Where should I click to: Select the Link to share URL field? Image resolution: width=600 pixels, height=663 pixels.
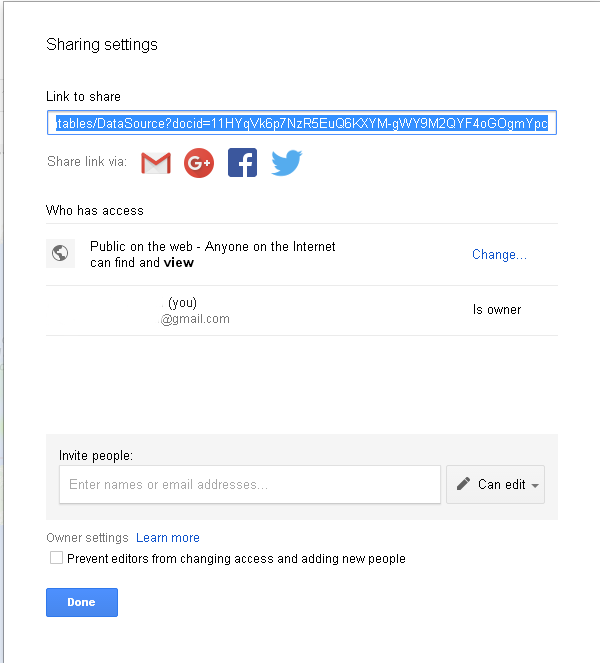(301, 123)
